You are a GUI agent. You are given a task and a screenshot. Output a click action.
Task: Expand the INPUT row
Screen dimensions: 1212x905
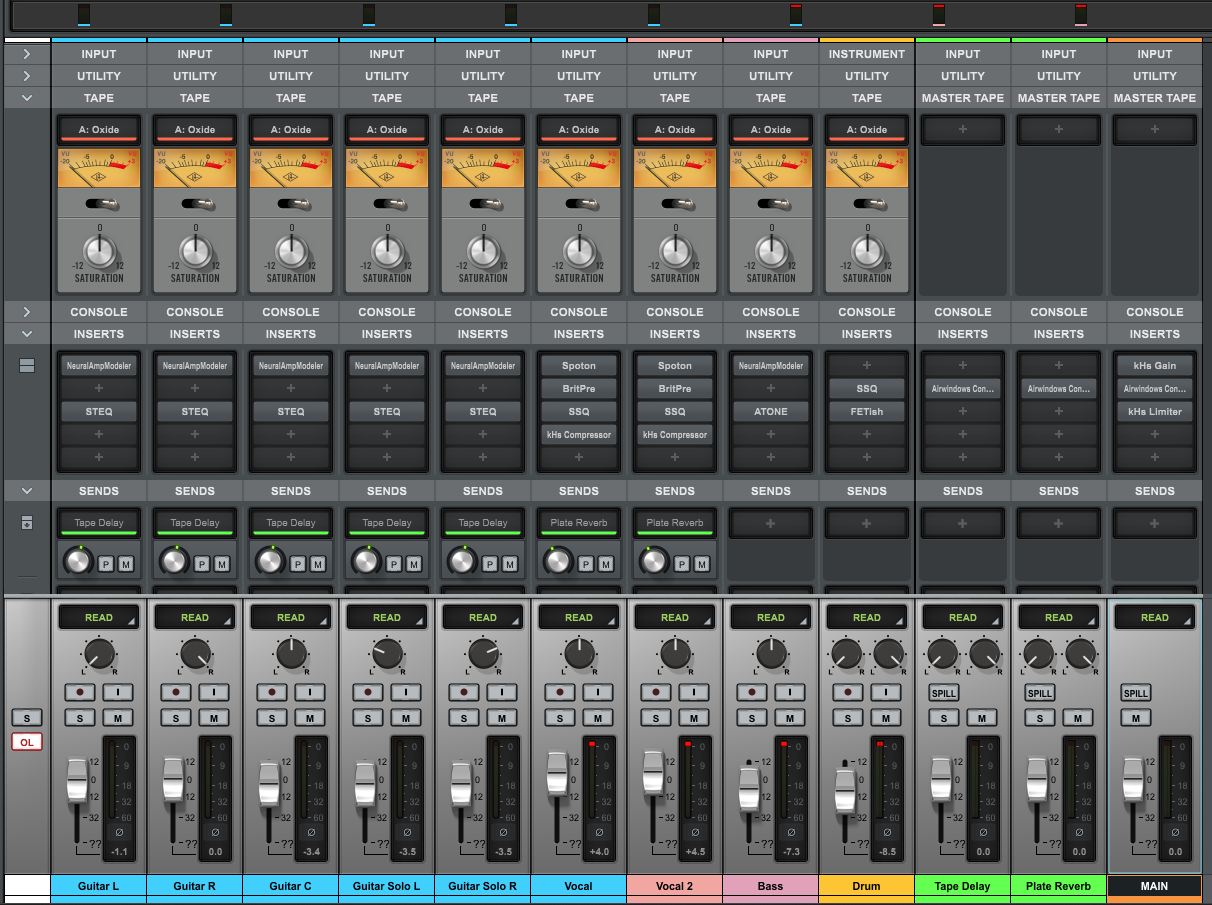[x=27, y=54]
